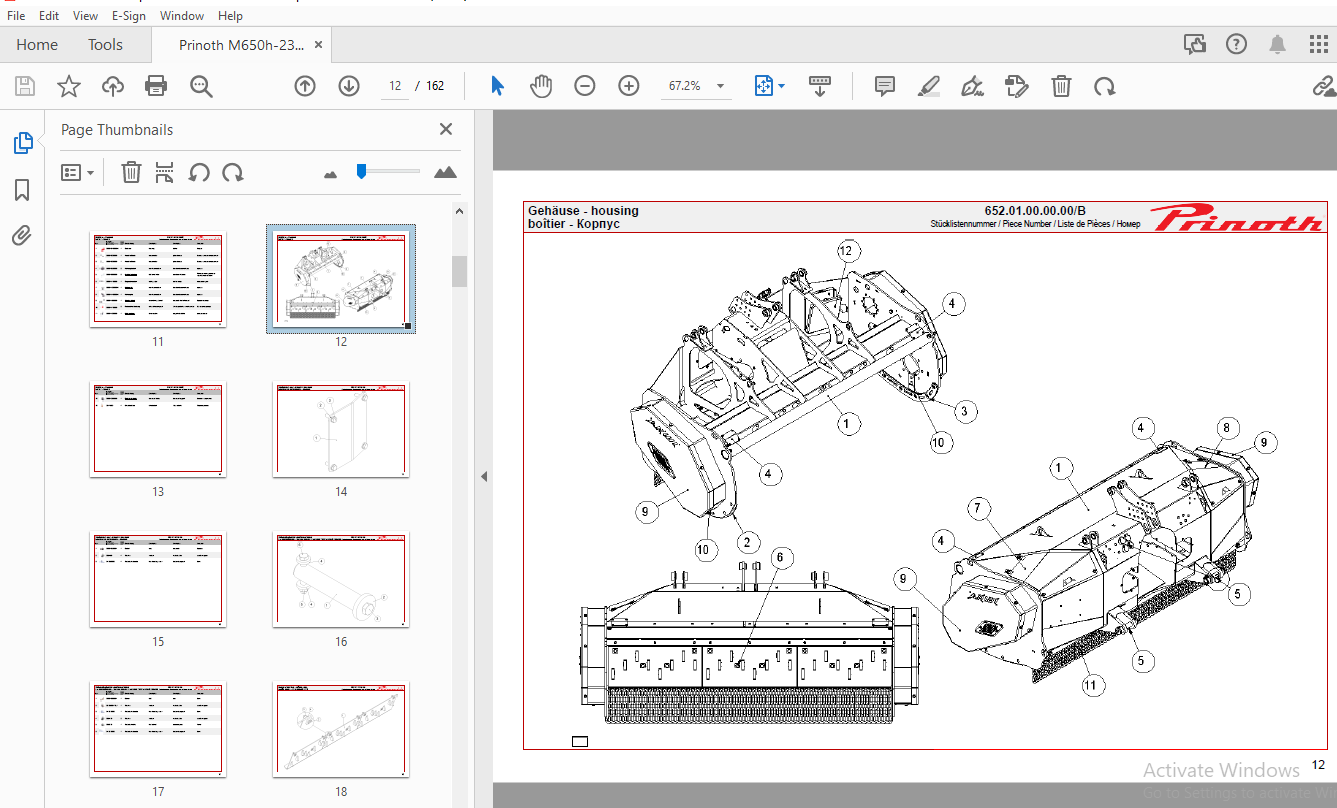Image resolution: width=1337 pixels, height=808 pixels.
Task: Delete selected pages in the thumbnails panel
Action: pyautogui.click(x=131, y=172)
